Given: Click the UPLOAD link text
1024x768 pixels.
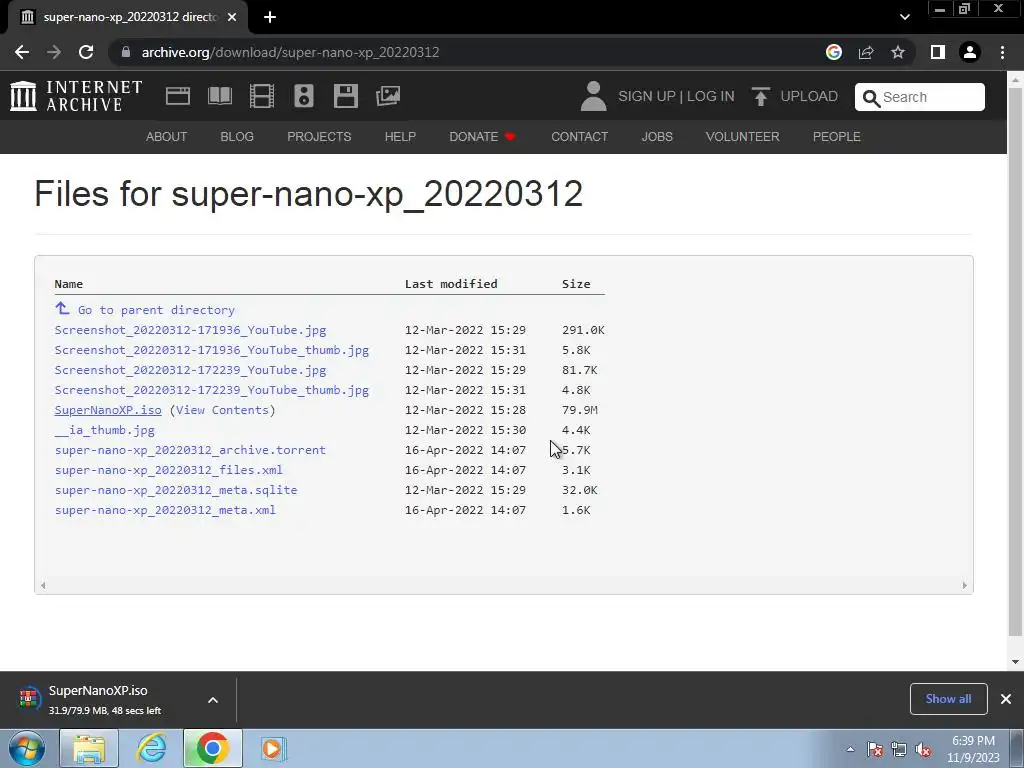Looking at the screenshot, I should click(809, 96).
